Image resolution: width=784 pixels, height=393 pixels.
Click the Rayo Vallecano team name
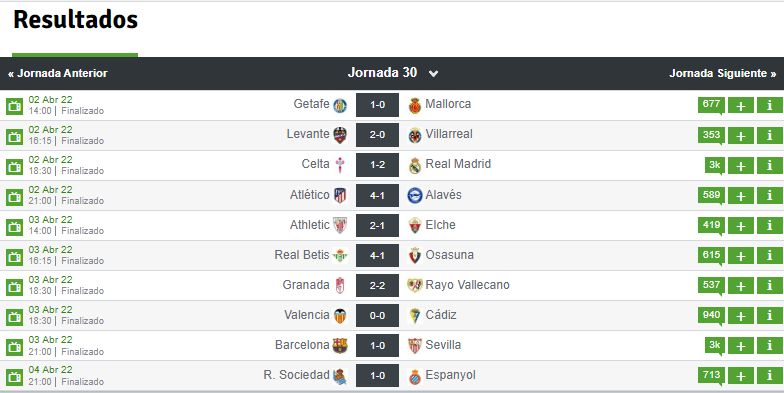(x=468, y=285)
